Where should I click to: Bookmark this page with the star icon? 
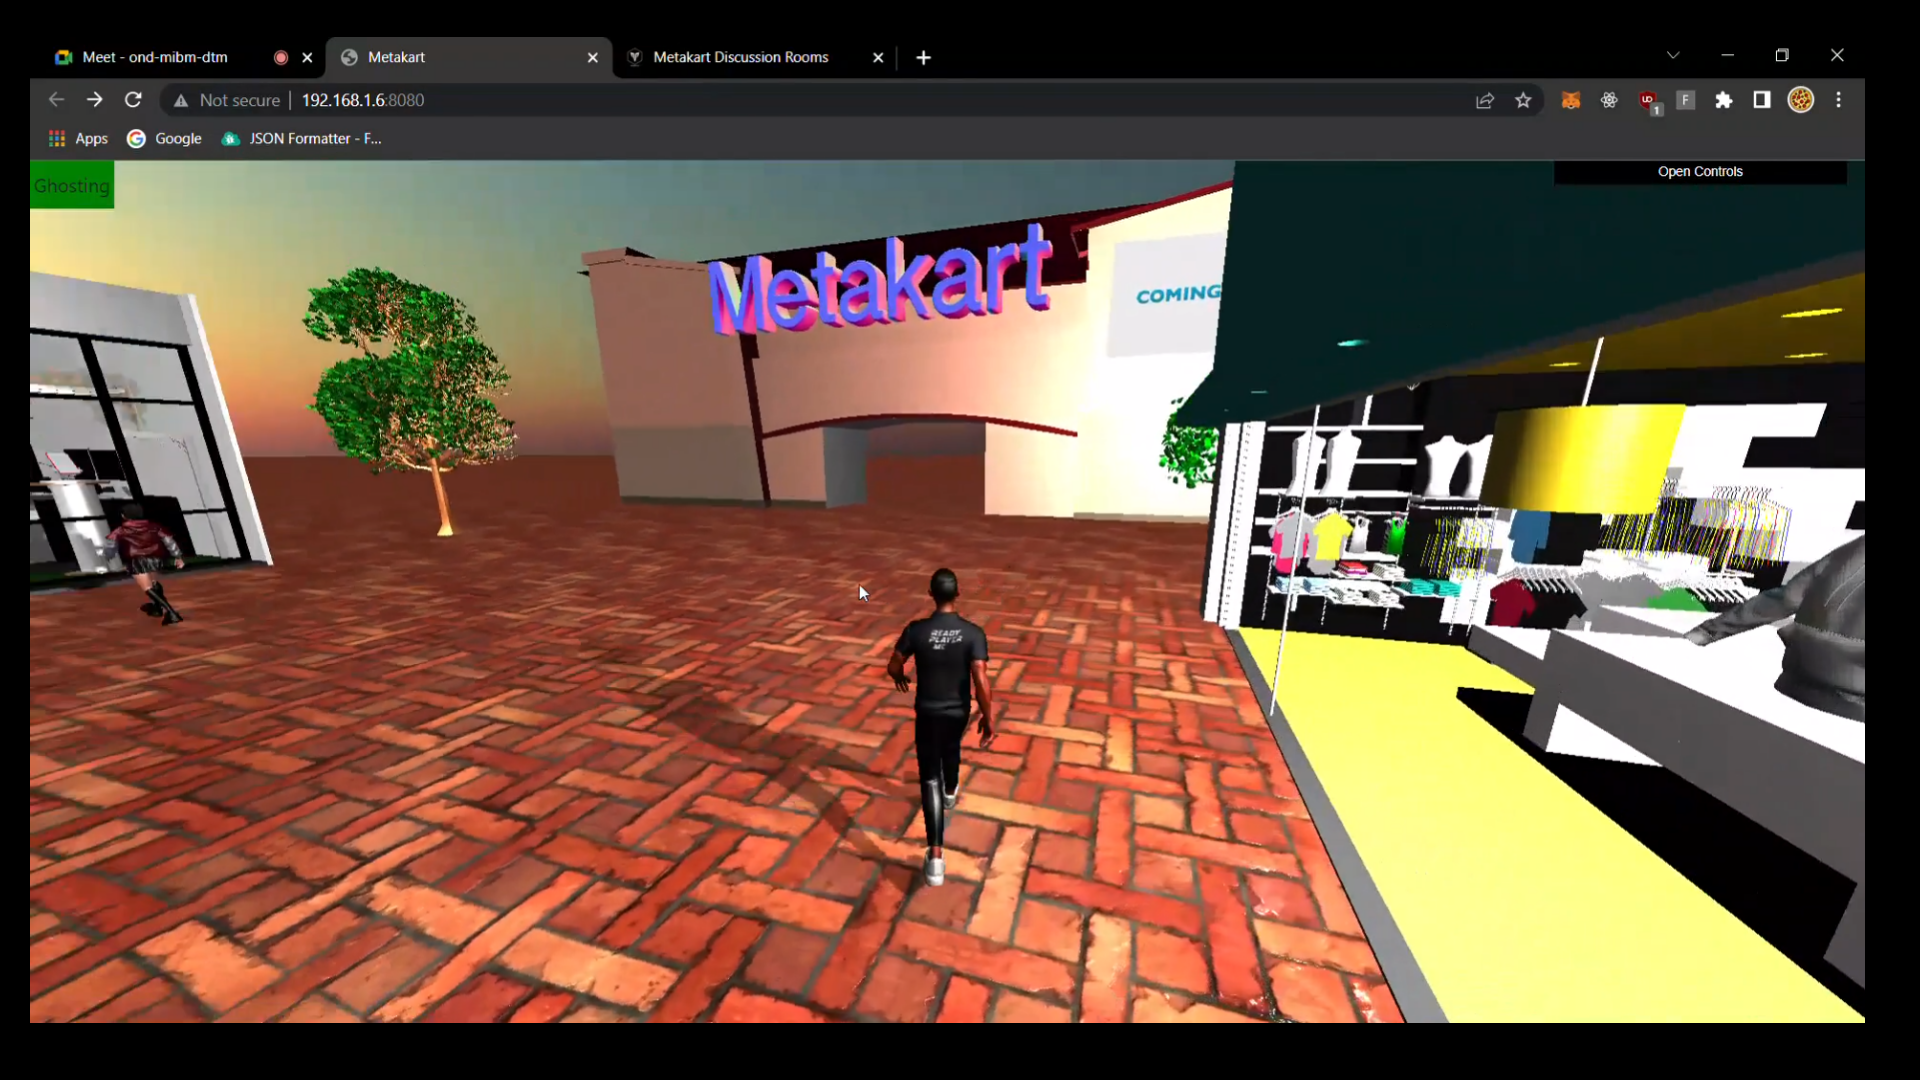[1523, 100]
